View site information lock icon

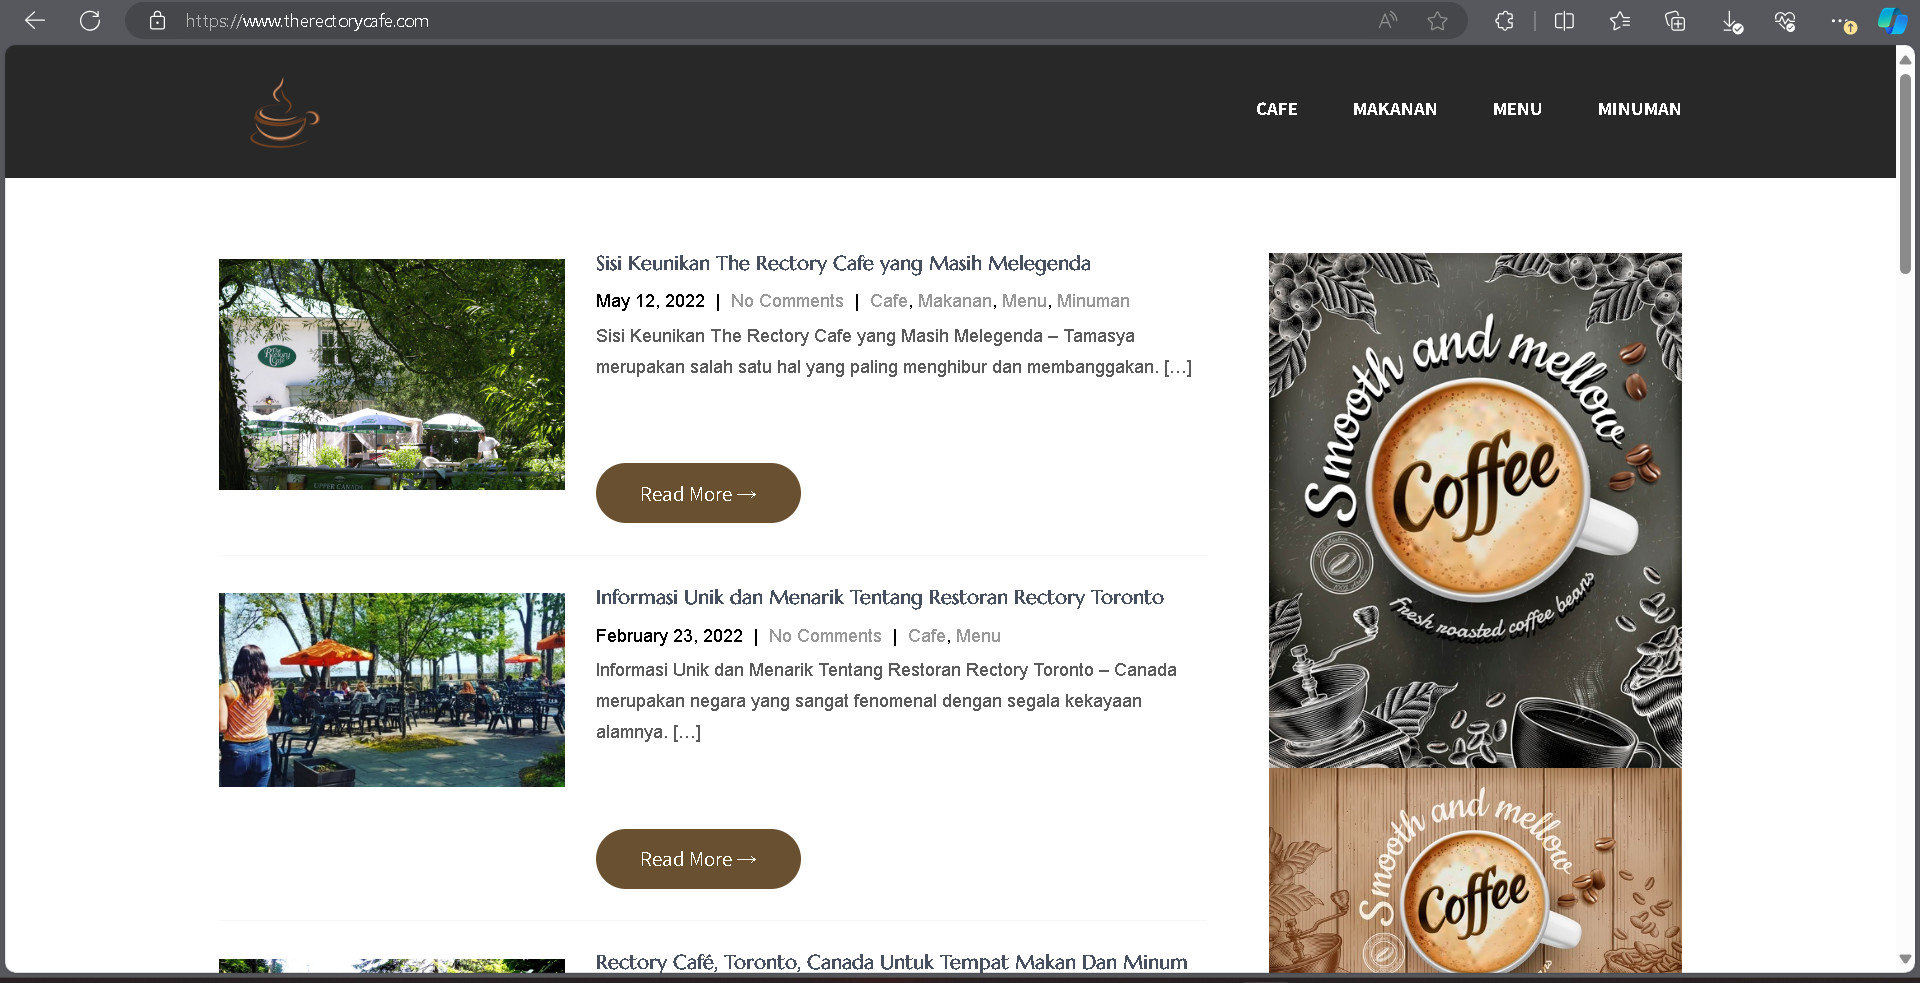[157, 21]
